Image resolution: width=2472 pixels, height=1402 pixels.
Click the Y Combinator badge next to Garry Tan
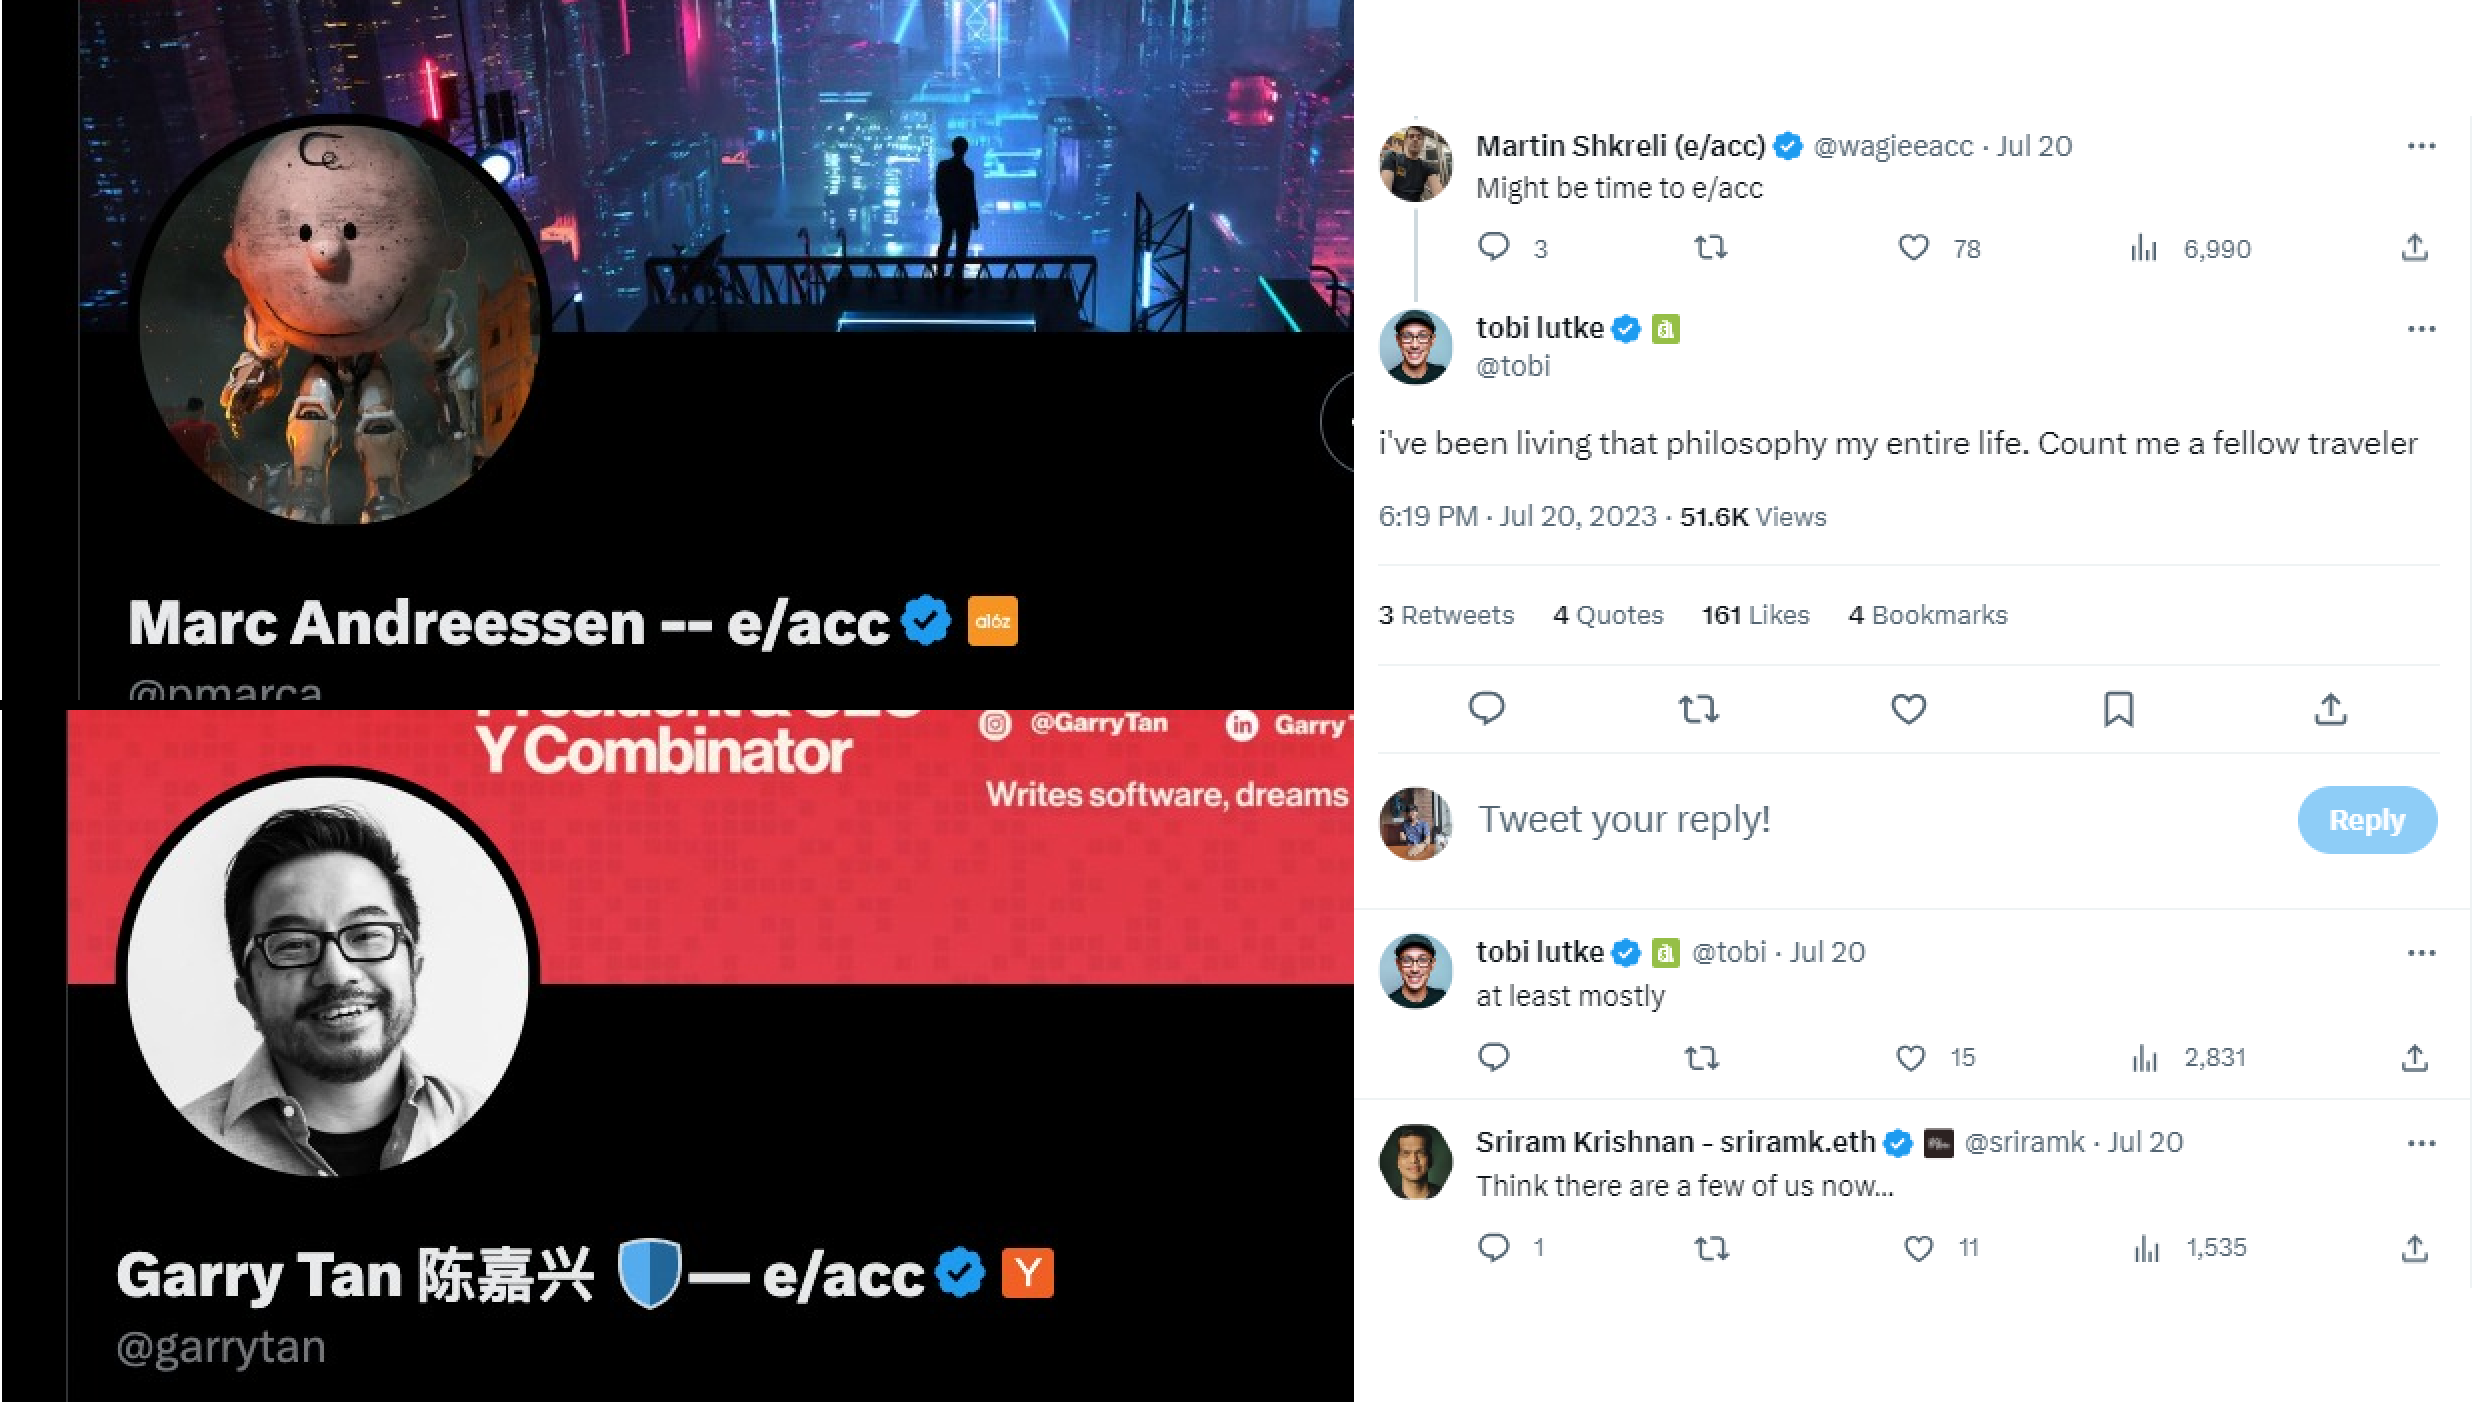point(1028,1273)
